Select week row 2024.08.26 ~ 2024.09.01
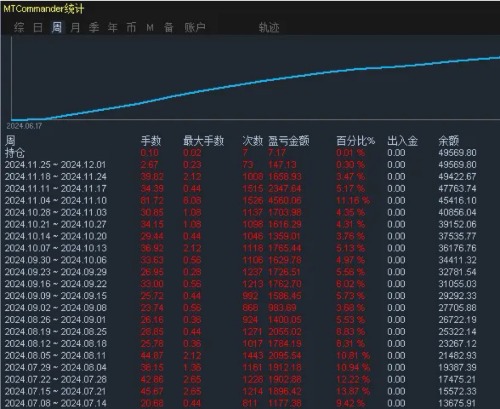The image size is (500, 409). (x=241, y=320)
